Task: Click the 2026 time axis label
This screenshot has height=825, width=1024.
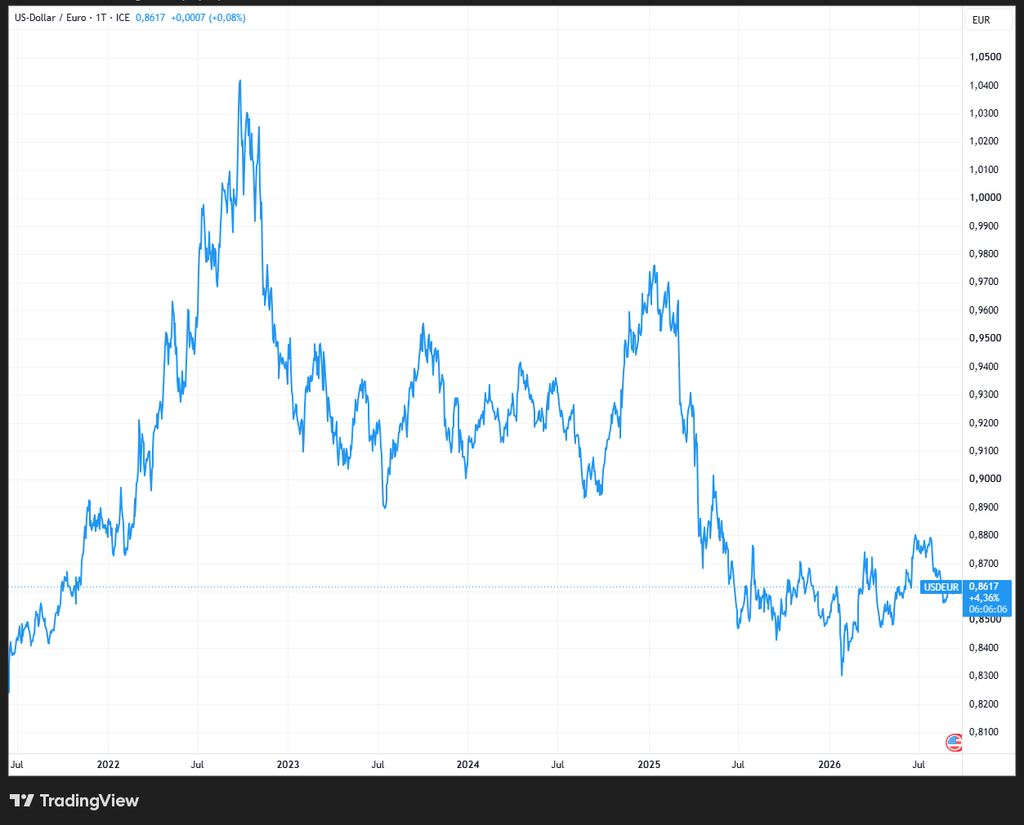Action: tap(829, 764)
